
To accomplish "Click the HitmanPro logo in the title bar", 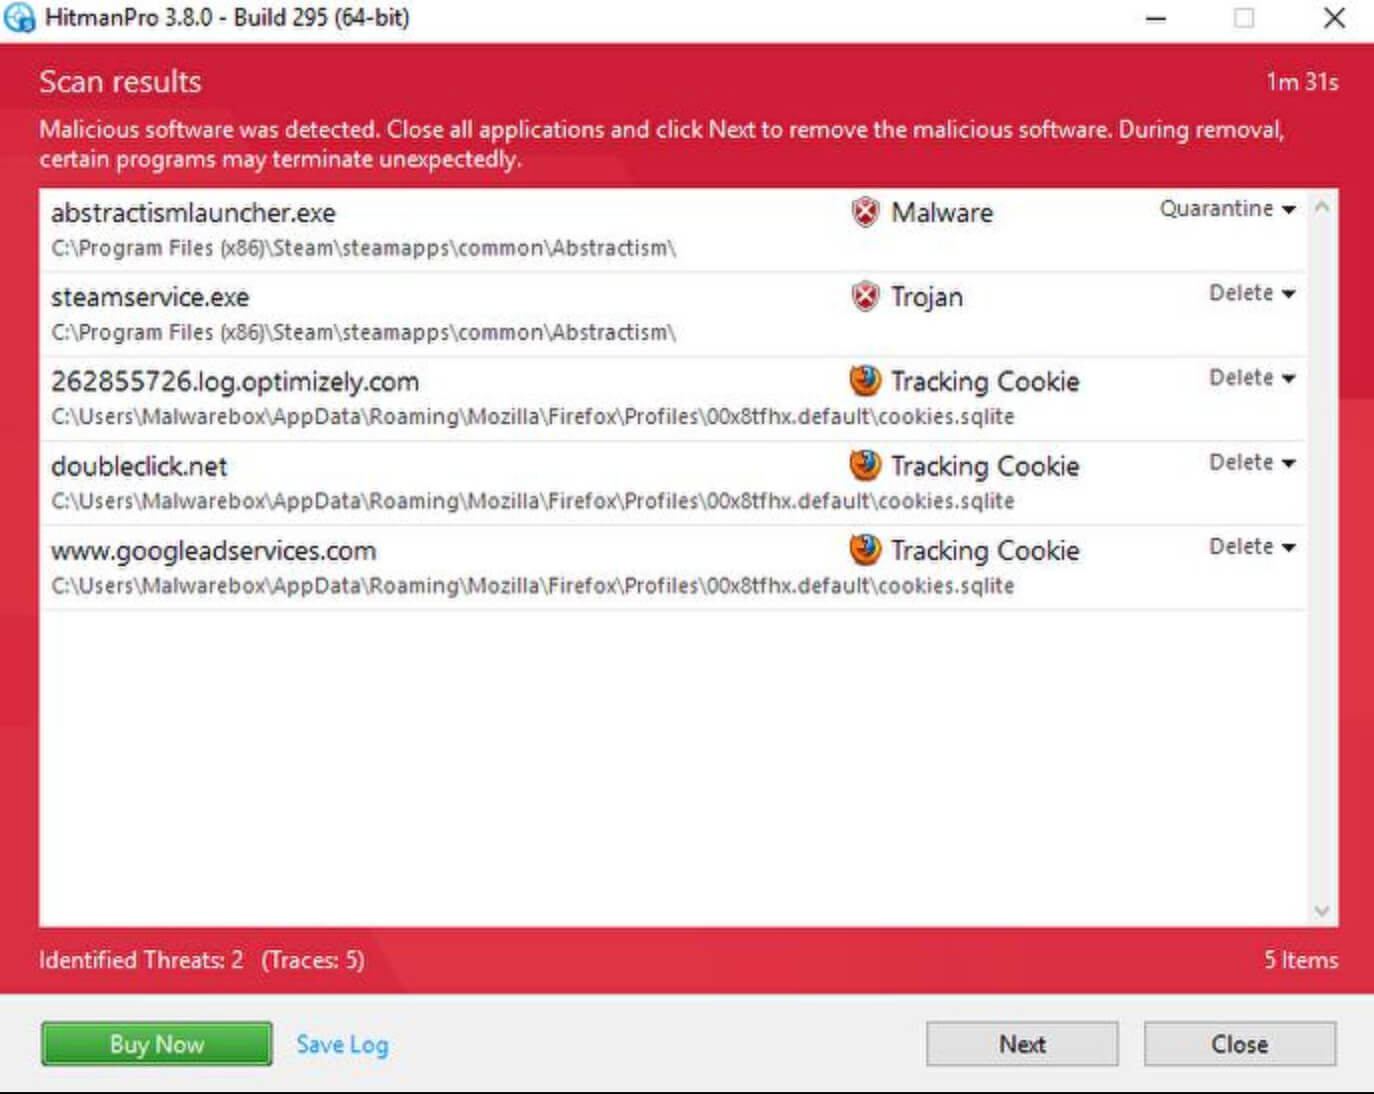I will (20, 18).
